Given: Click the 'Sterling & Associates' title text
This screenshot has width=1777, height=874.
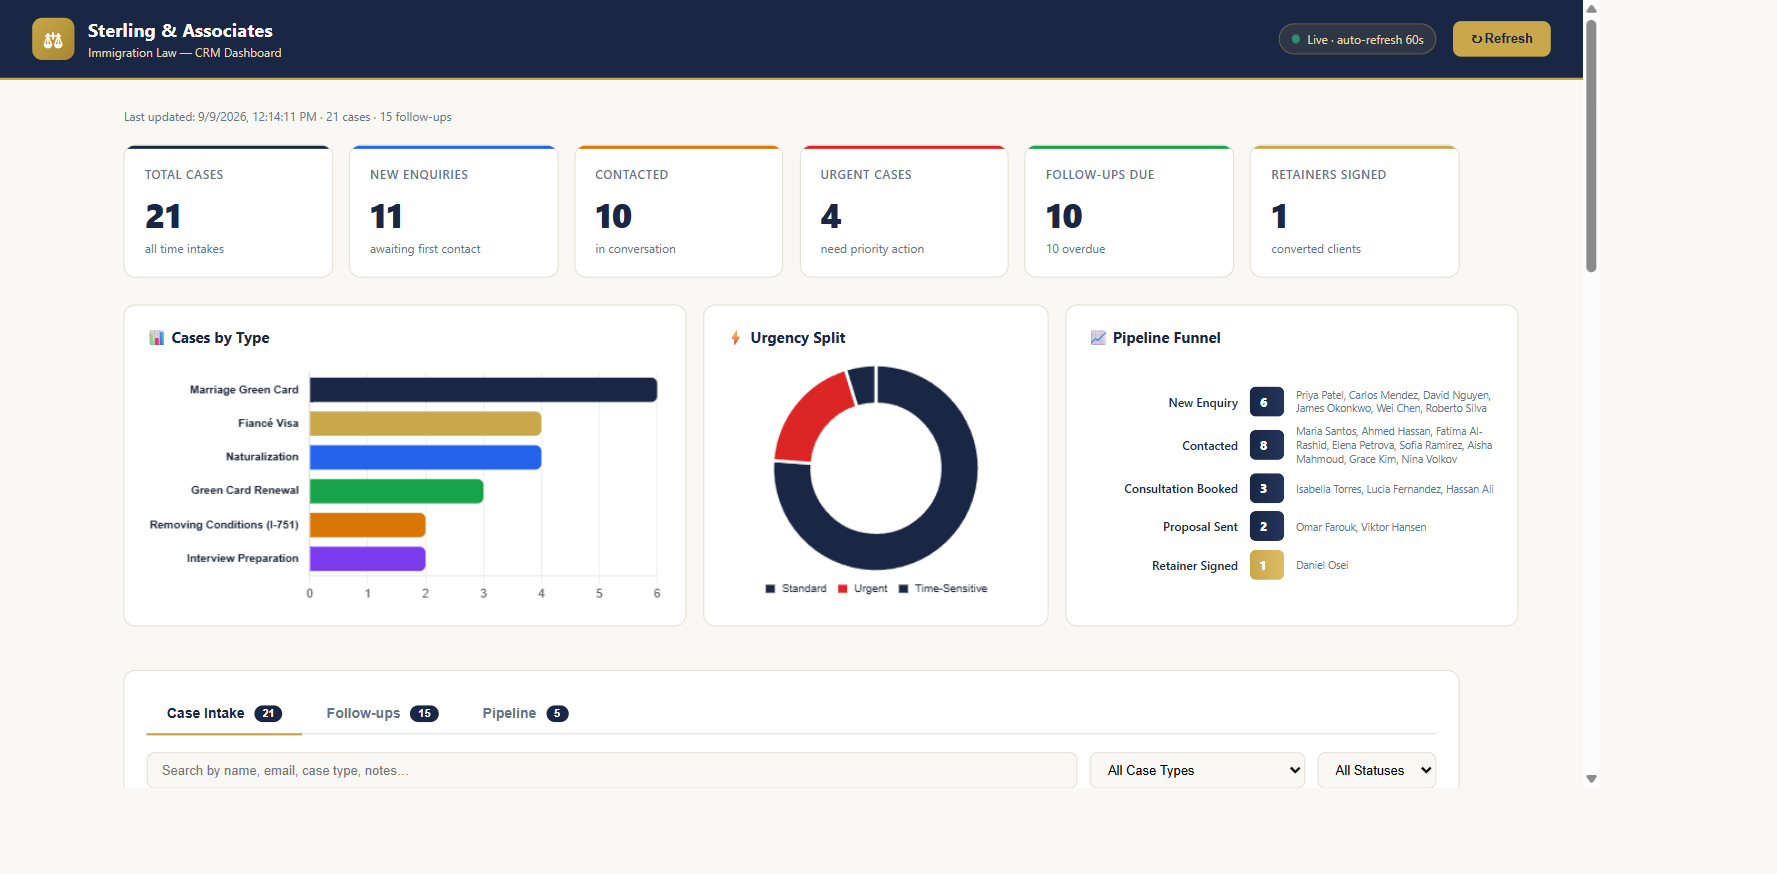Looking at the screenshot, I should (x=180, y=31).
